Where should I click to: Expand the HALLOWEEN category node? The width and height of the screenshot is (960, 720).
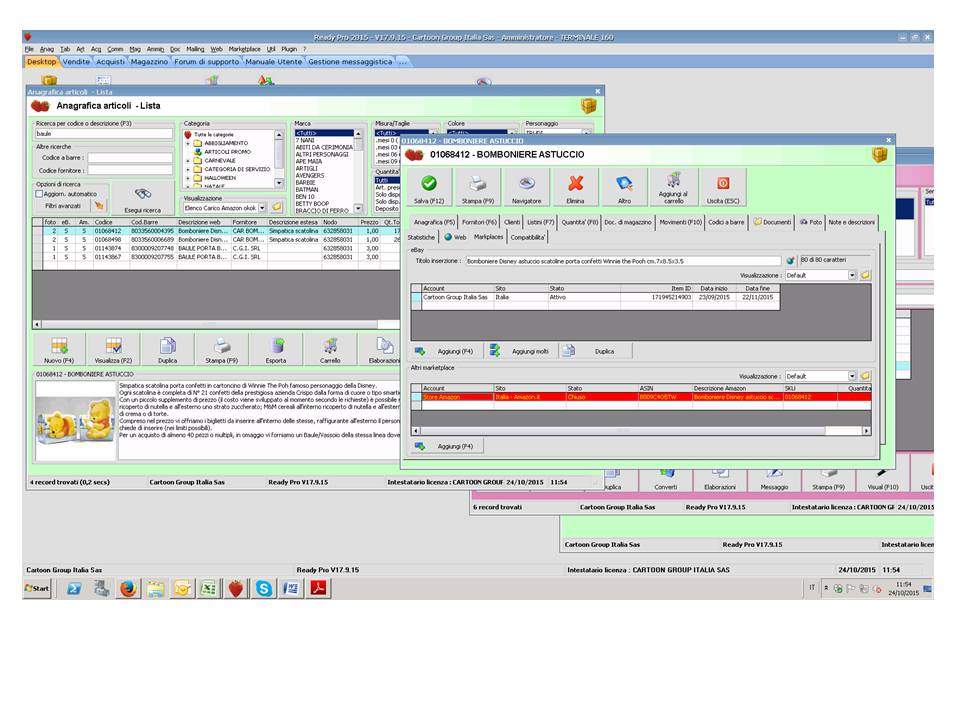[x=189, y=178]
